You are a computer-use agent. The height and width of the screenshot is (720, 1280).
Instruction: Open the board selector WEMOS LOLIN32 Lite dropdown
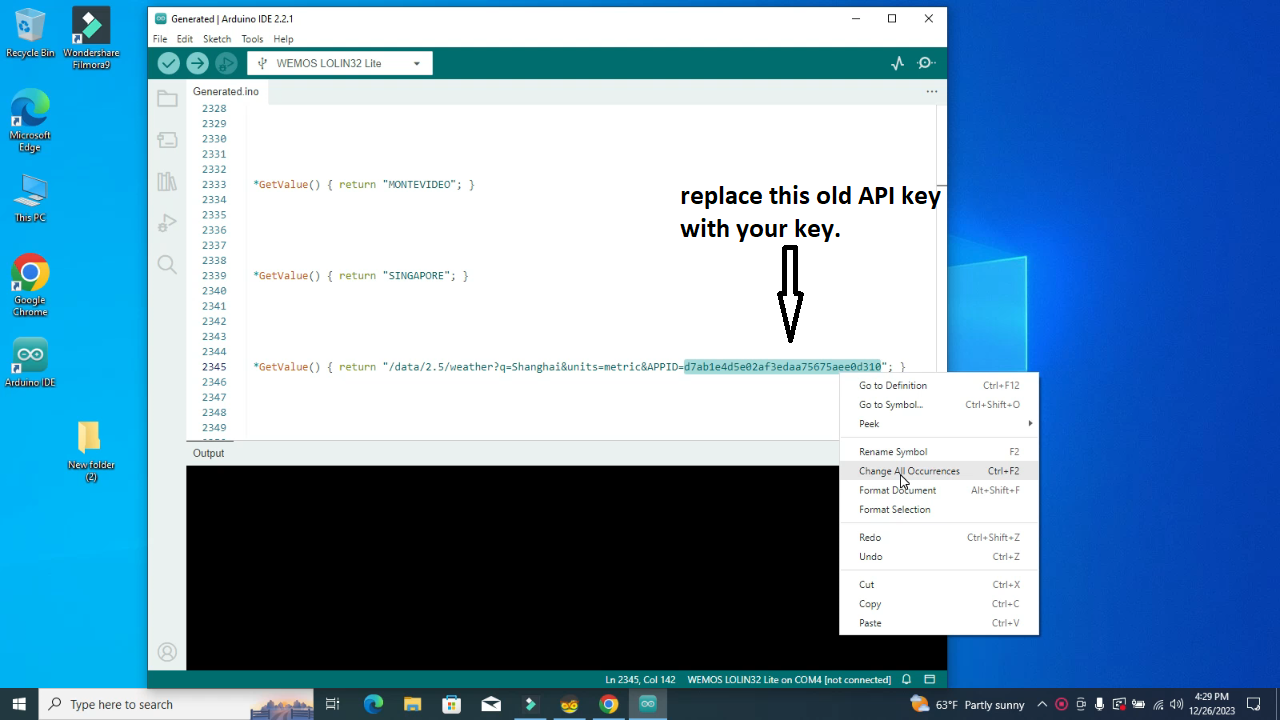coord(340,63)
